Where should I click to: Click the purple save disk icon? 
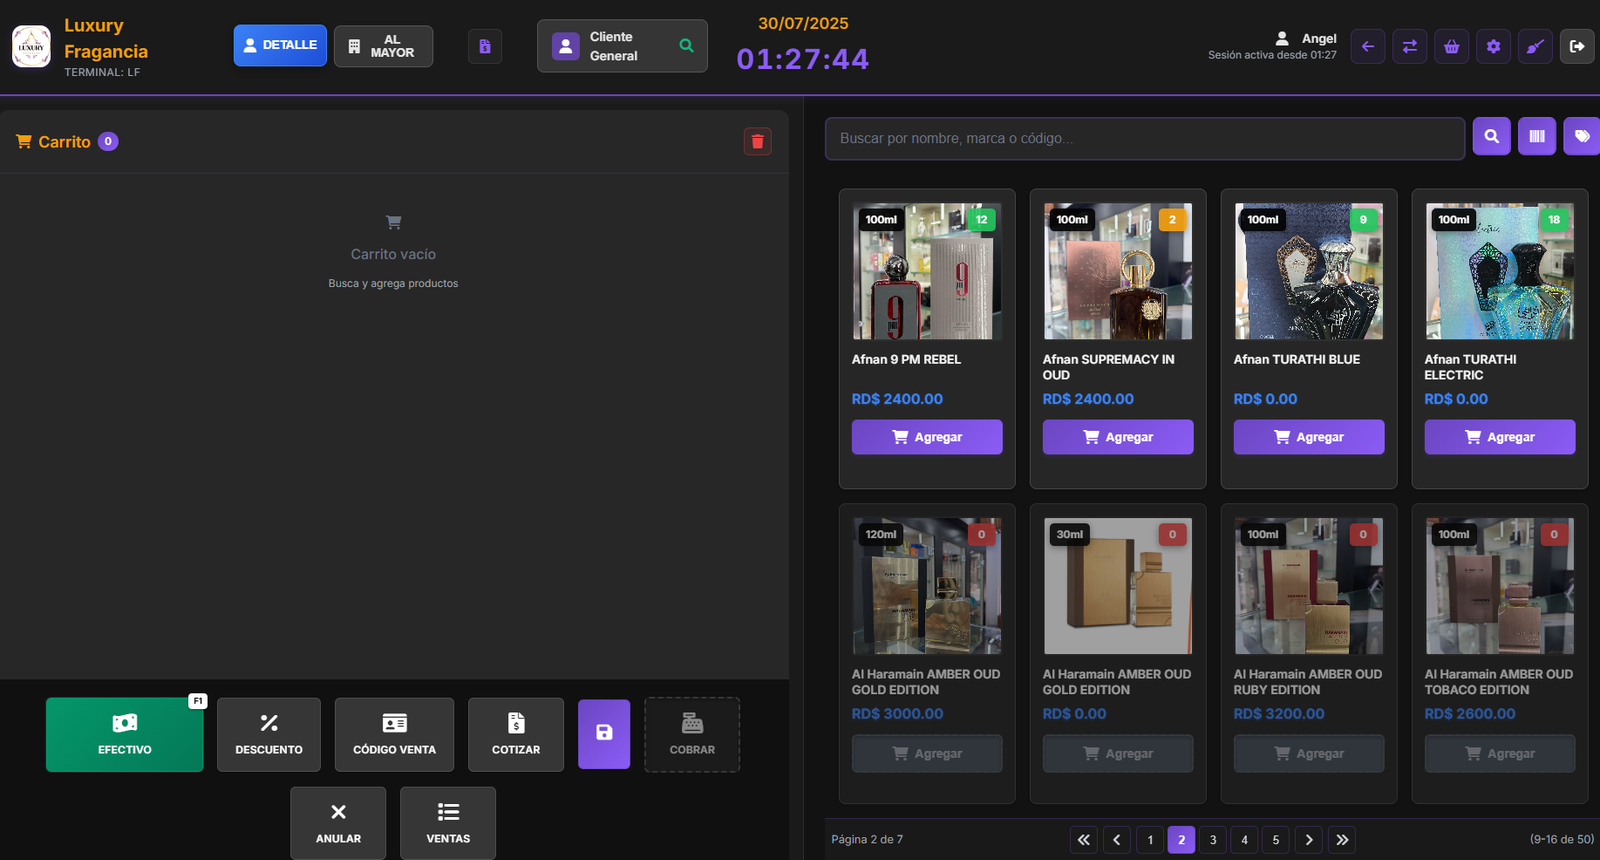[604, 734]
